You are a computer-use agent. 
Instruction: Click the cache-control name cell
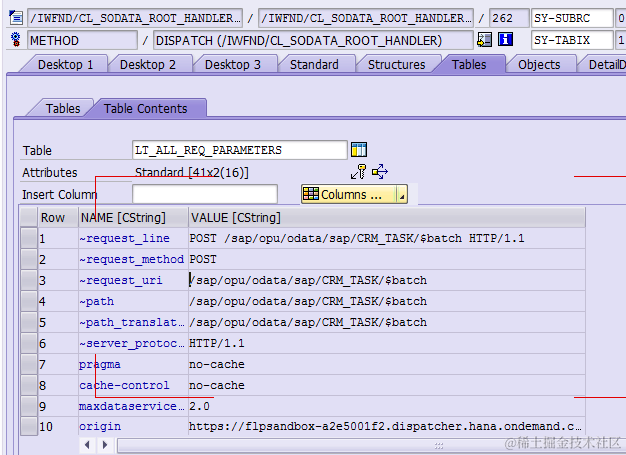[133, 385]
